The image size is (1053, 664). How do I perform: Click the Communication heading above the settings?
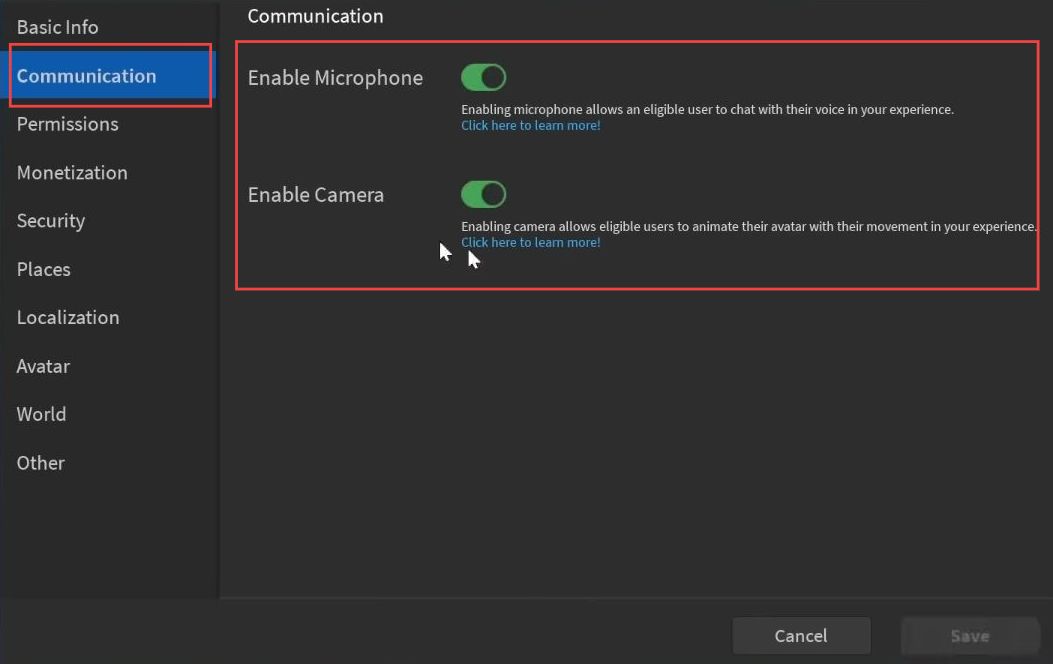coord(315,16)
